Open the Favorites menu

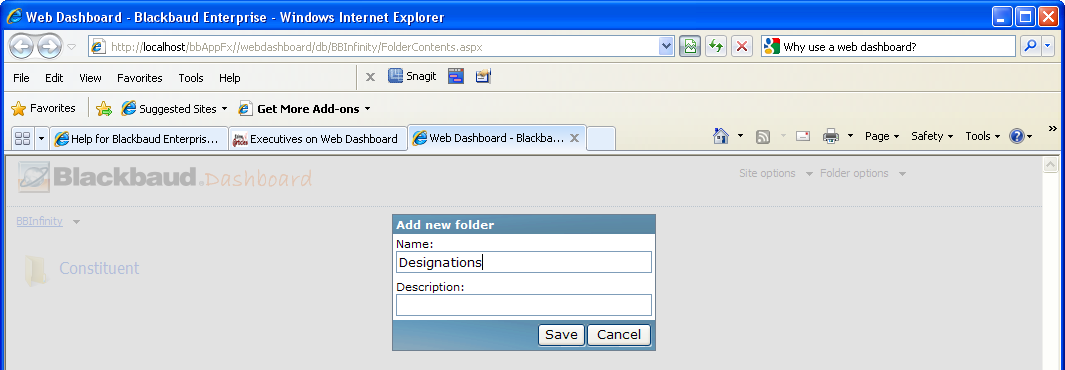coord(140,78)
